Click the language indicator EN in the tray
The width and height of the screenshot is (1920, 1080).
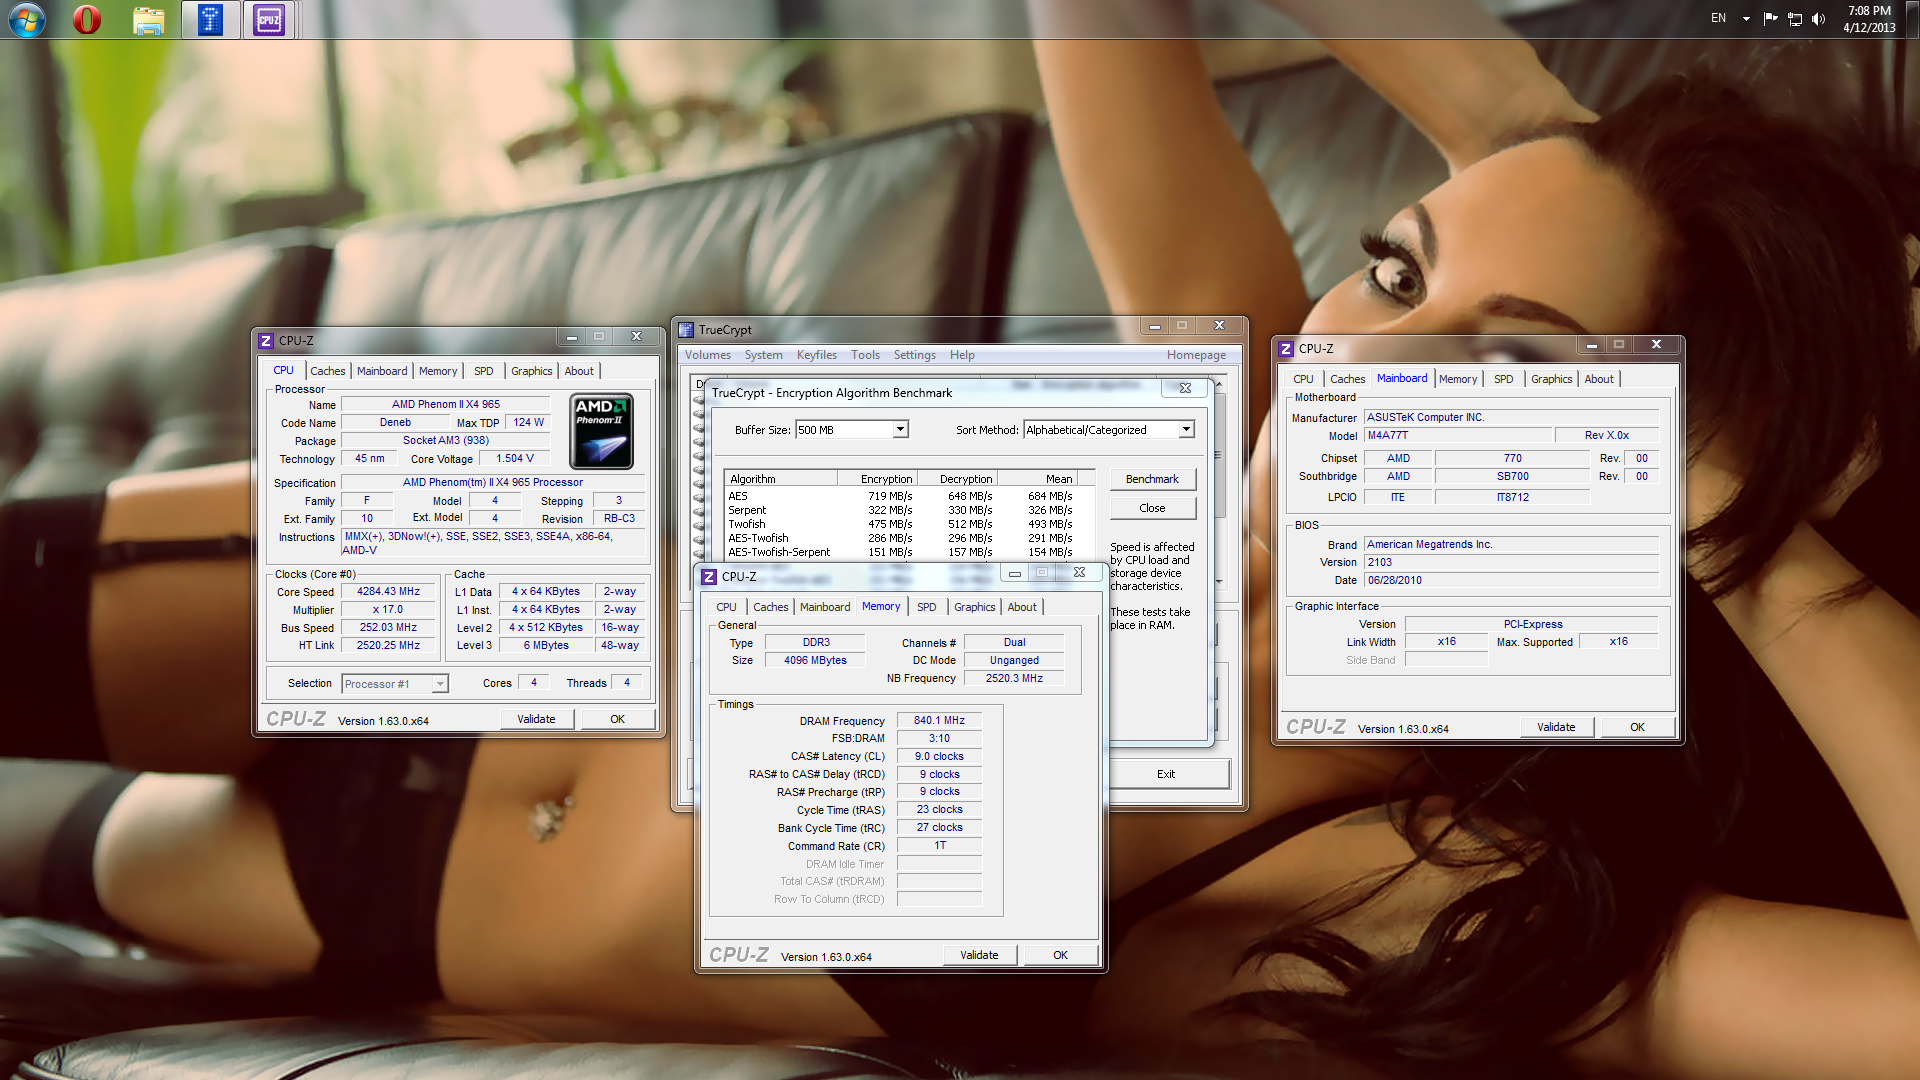1718,18
